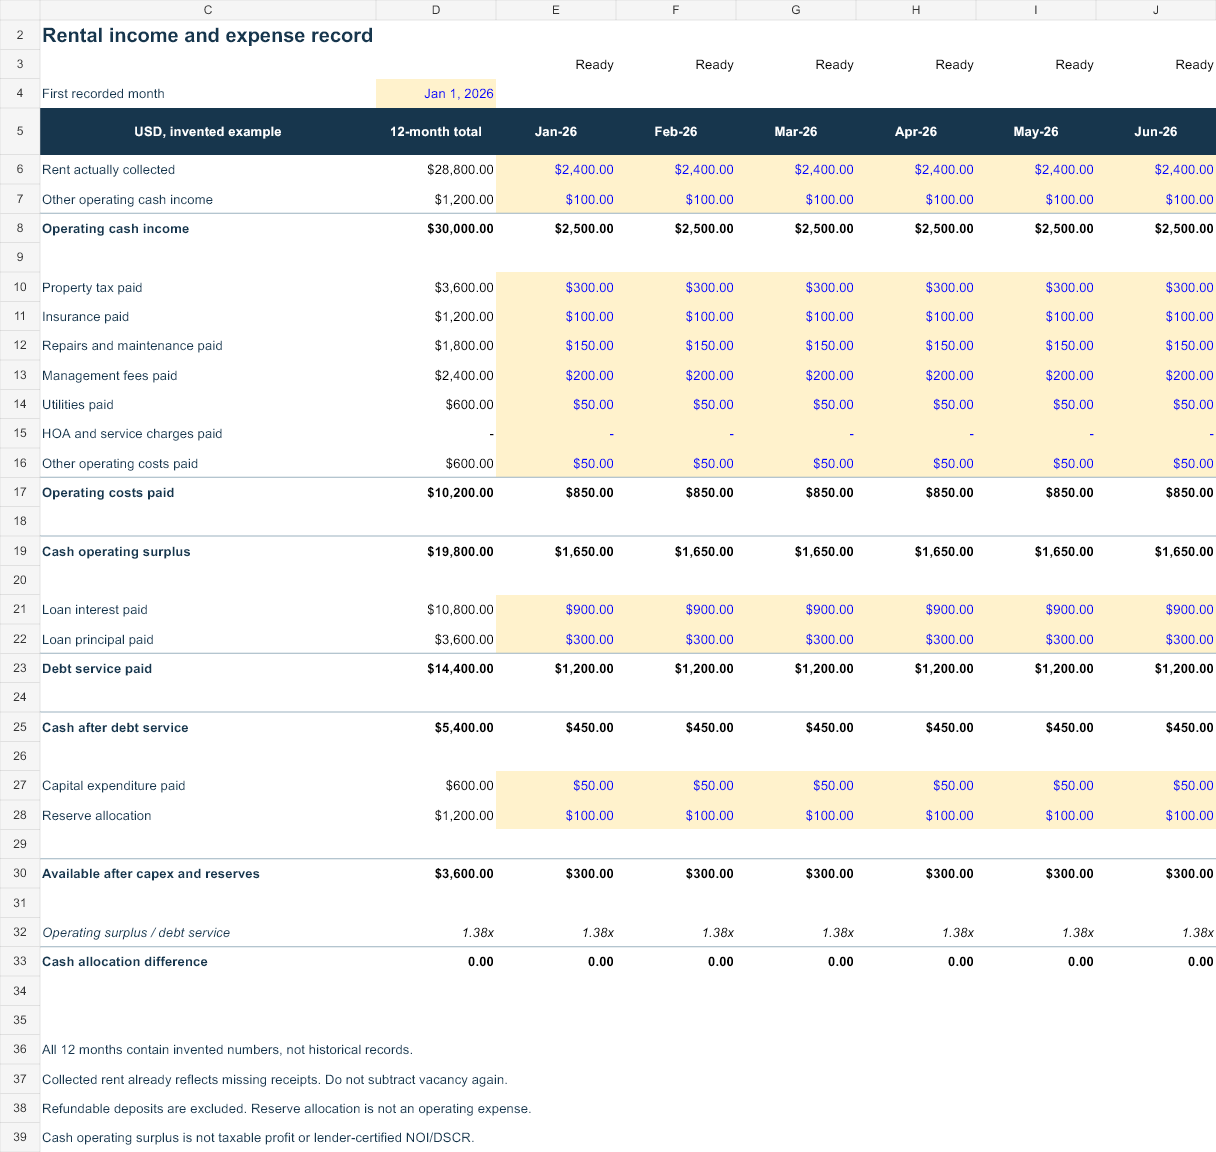Click Cash allocation difference label
This screenshot has width=1216, height=1152.
(125, 962)
